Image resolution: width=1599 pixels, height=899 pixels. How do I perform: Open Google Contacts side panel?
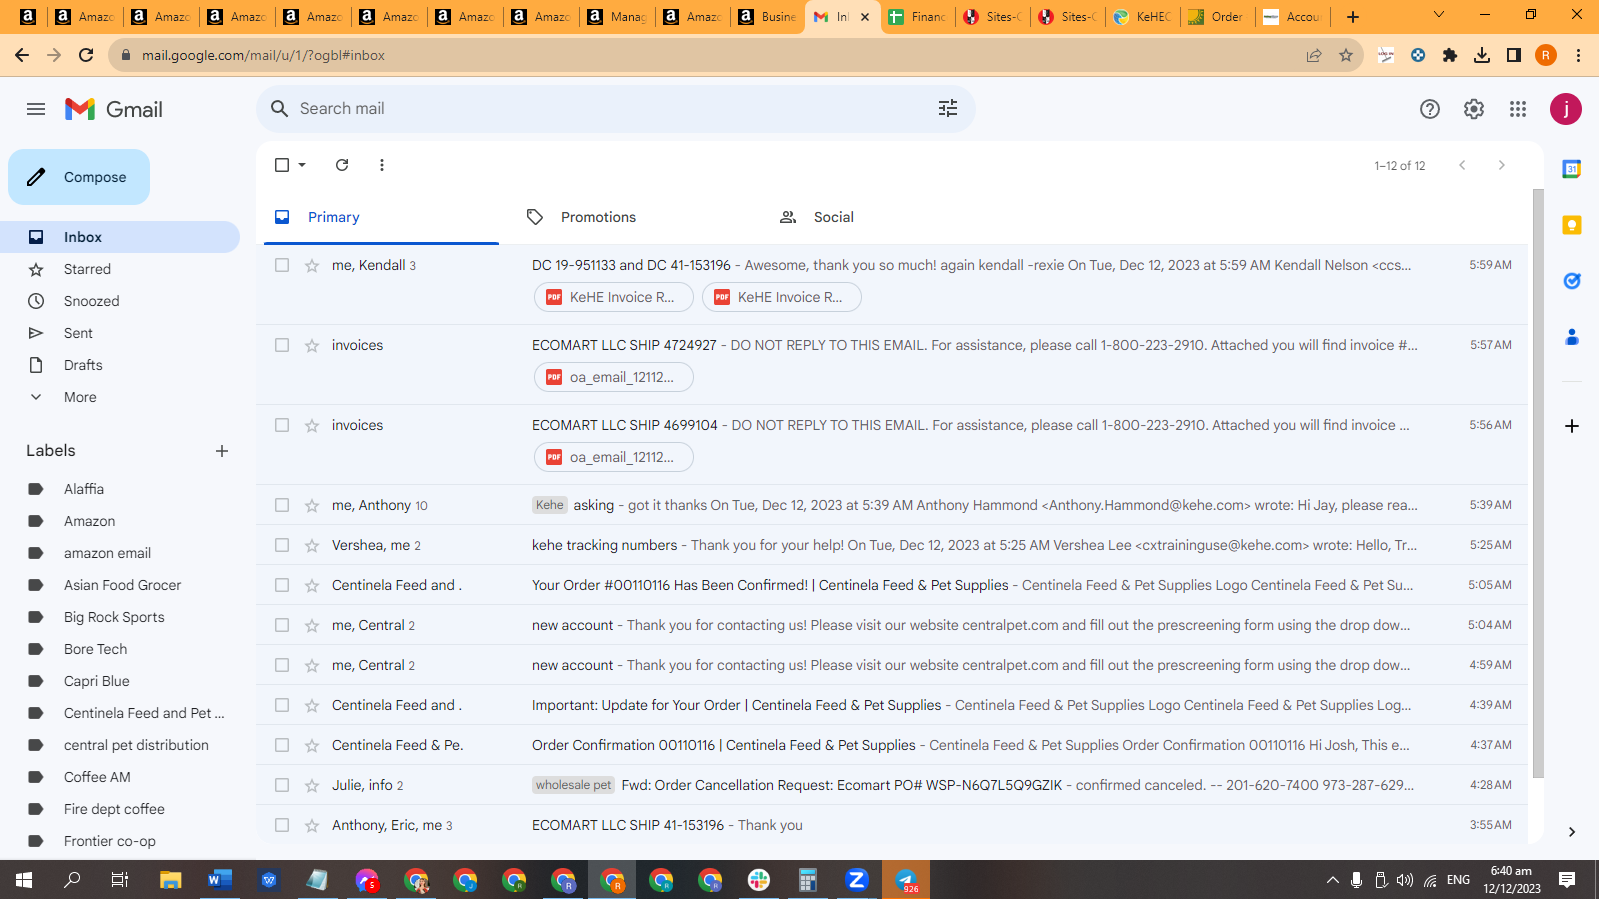point(1572,337)
